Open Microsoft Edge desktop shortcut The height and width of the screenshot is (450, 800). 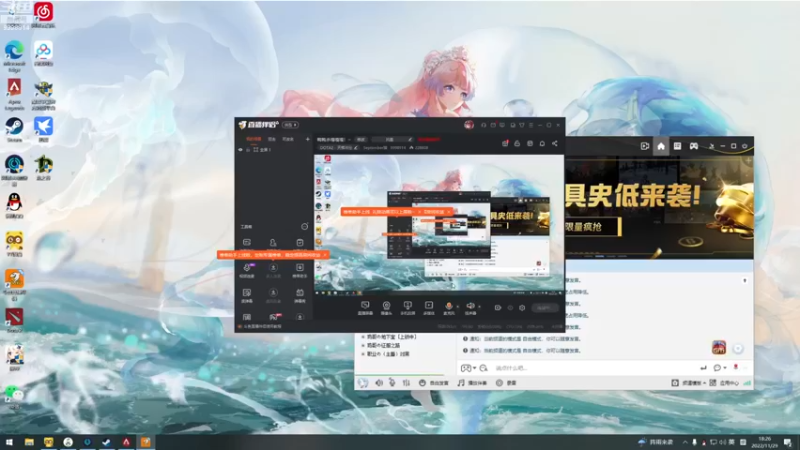pyautogui.click(x=14, y=56)
